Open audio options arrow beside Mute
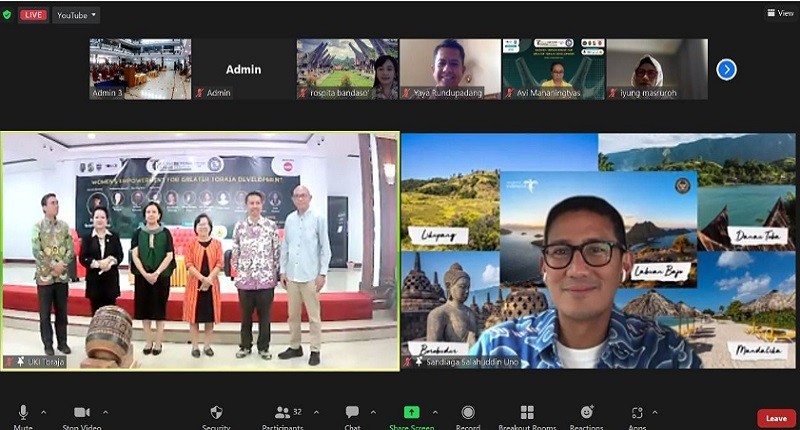 [43, 412]
